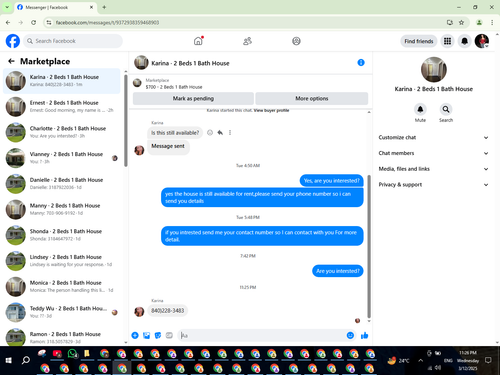Click Karina's phone number message 840)228-3483
This screenshot has height=375, width=500.
(x=168, y=310)
